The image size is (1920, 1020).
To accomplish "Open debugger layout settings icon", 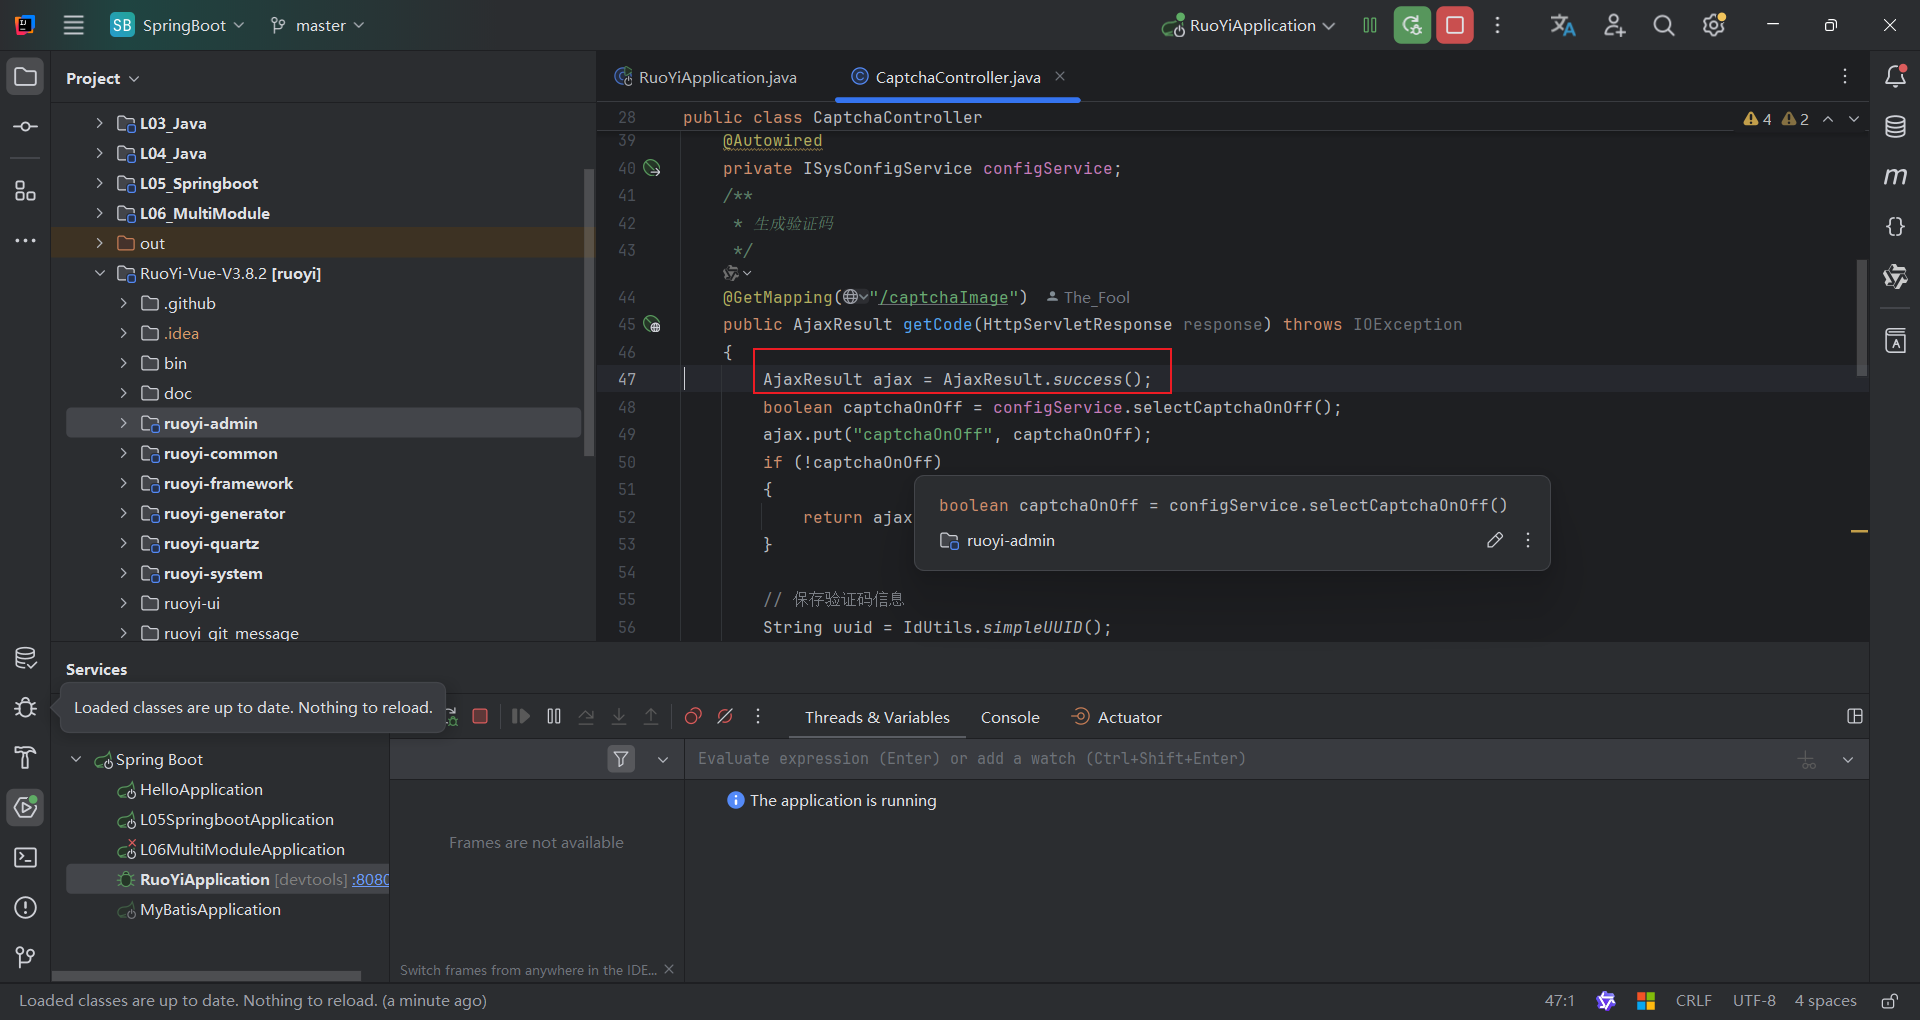I will coord(1855,716).
